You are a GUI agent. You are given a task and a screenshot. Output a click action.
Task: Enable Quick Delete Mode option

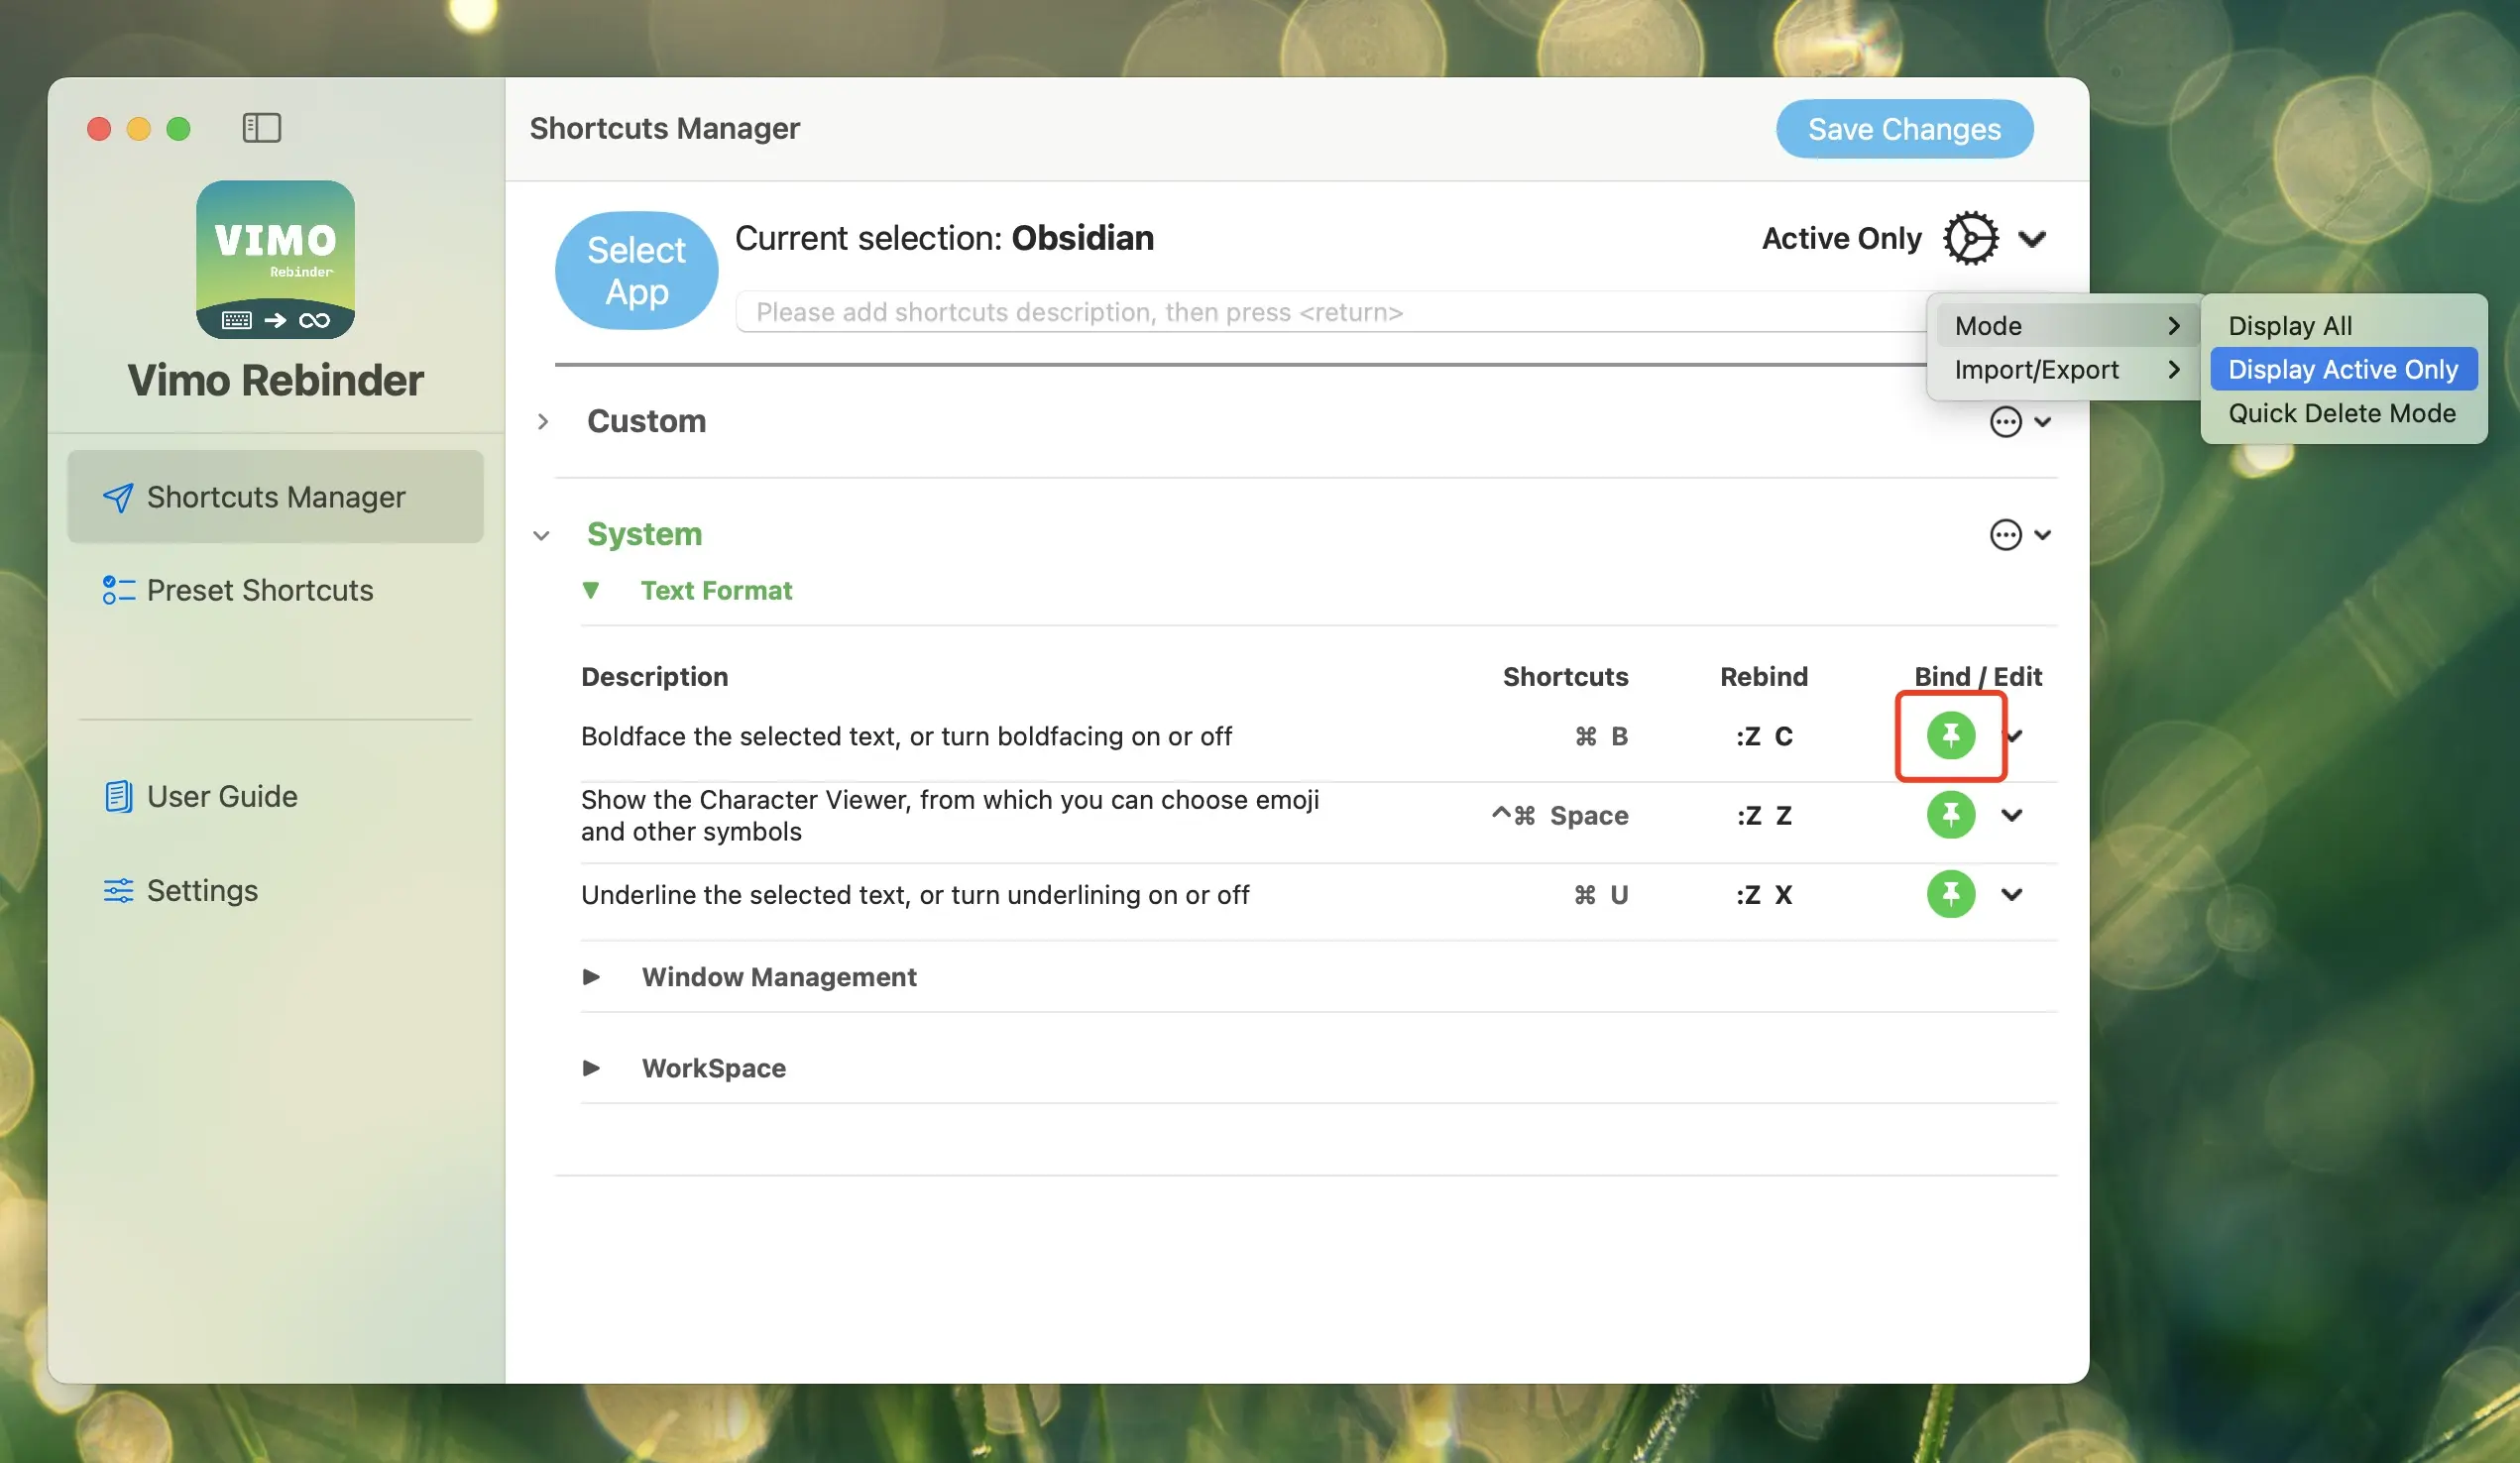[x=2341, y=413]
